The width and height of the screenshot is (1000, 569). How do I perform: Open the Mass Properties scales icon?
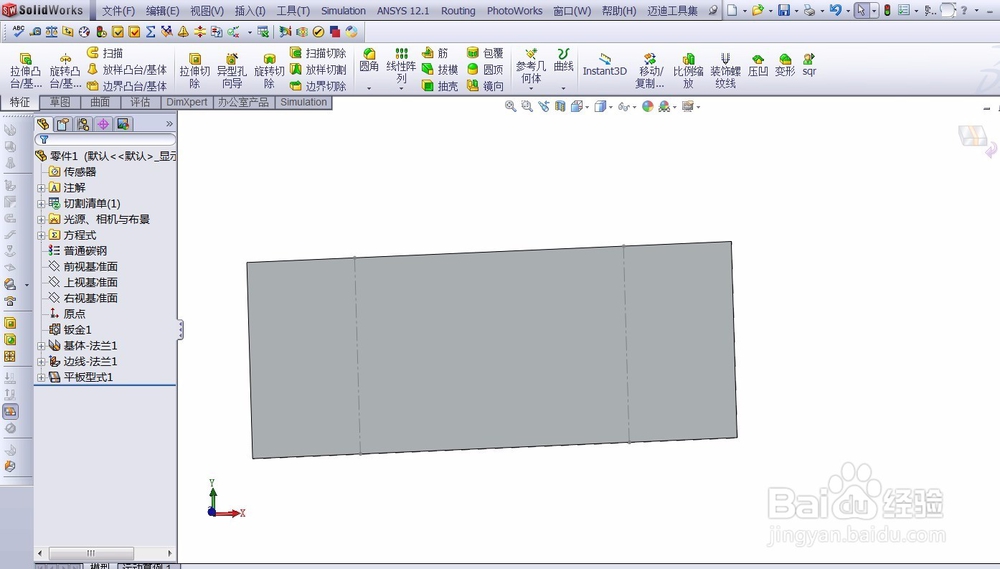[x=52, y=31]
